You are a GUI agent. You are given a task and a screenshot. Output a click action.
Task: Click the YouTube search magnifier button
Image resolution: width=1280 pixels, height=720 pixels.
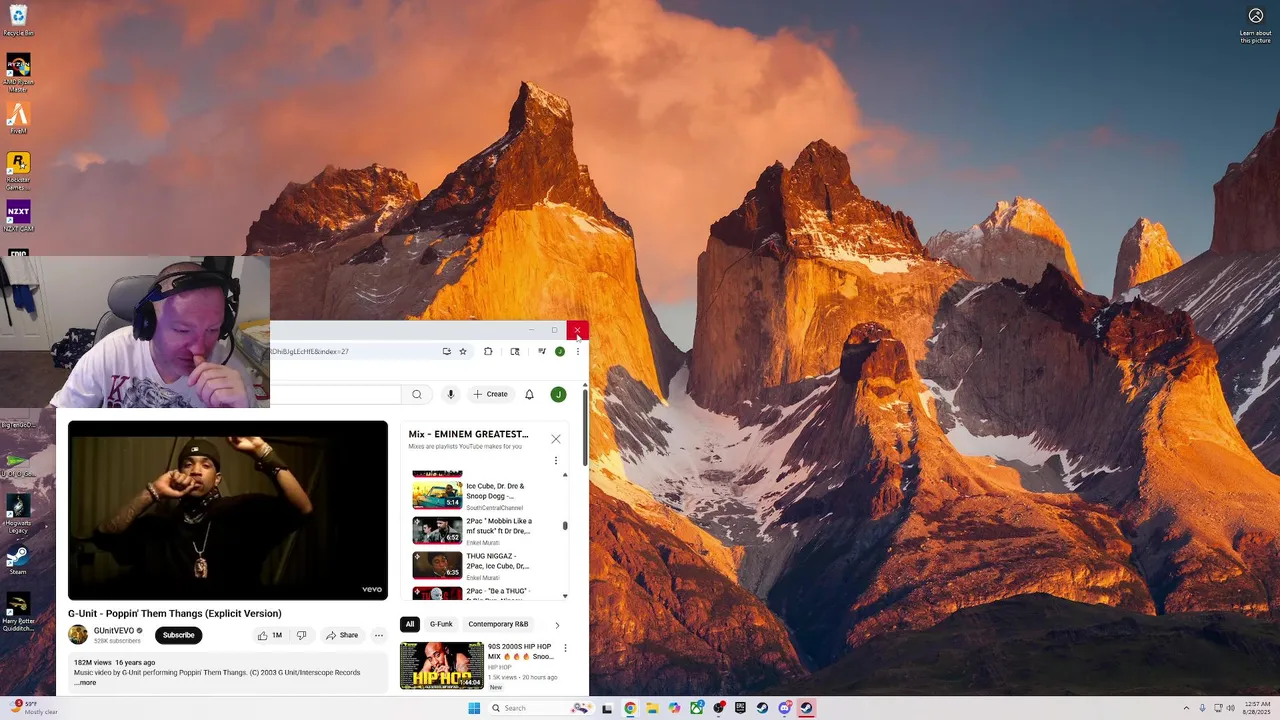417,394
